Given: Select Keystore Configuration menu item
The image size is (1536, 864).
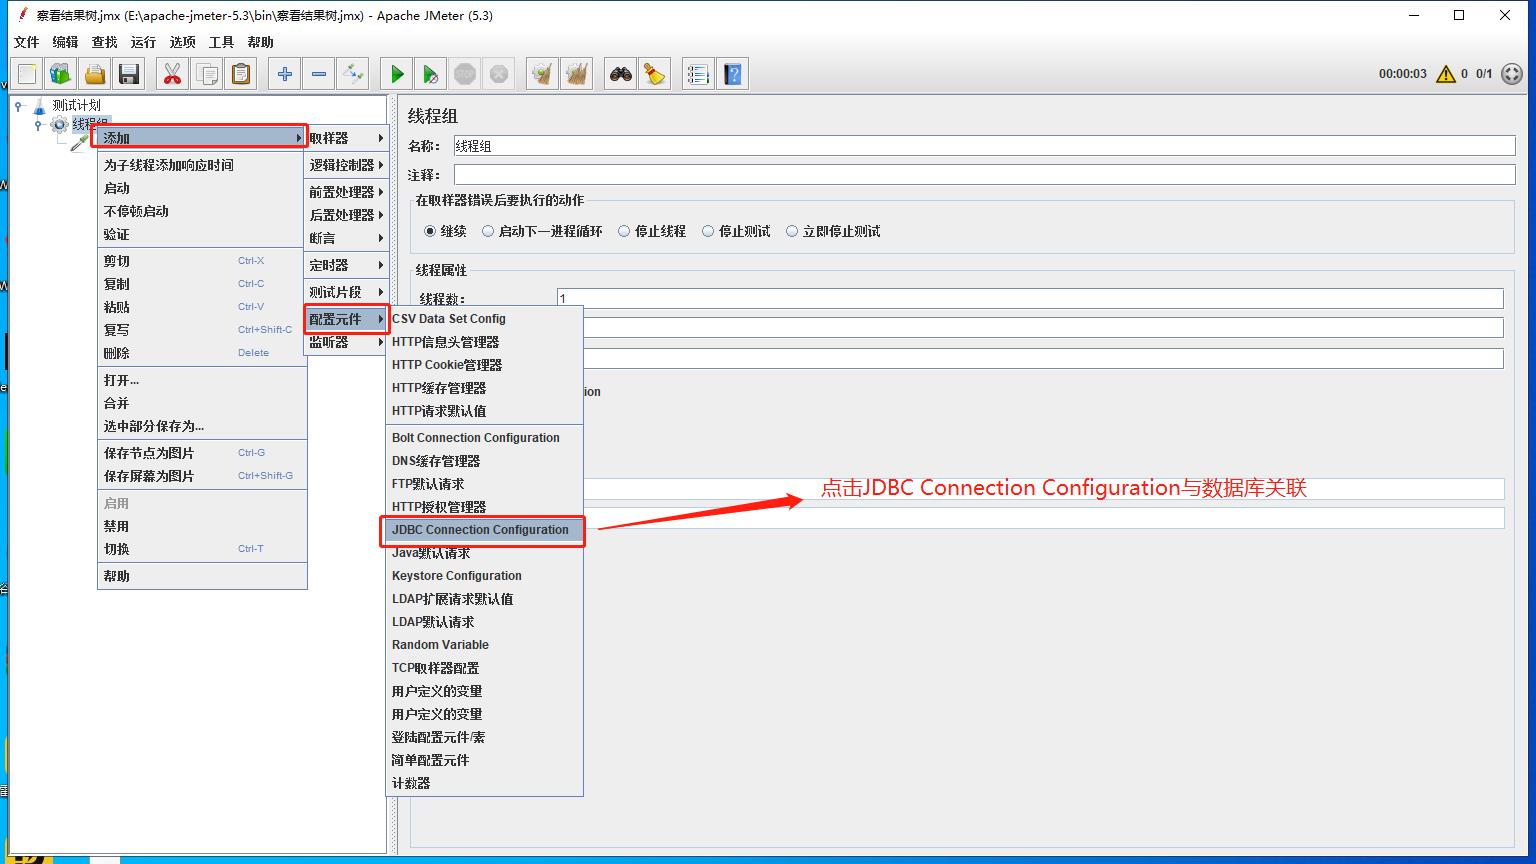Looking at the screenshot, I should (484, 576).
